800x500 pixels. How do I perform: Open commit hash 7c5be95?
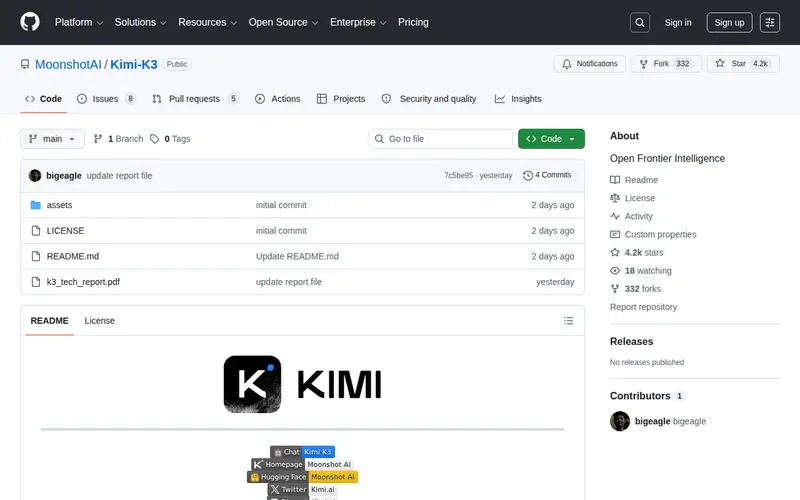(x=458, y=176)
